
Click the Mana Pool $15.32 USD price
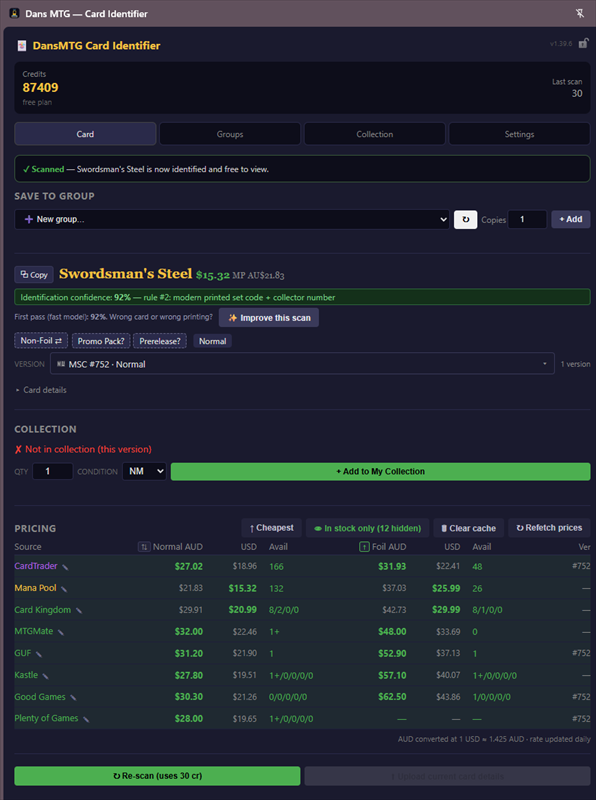[x=242, y=588]
